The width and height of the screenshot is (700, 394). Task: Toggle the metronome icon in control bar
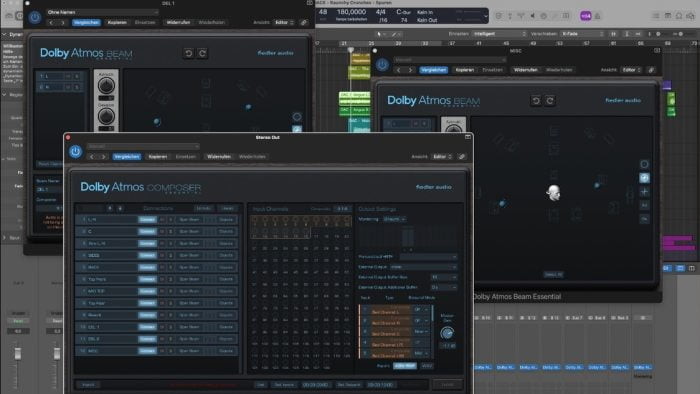pyautogui.click(x=597, y=16)
